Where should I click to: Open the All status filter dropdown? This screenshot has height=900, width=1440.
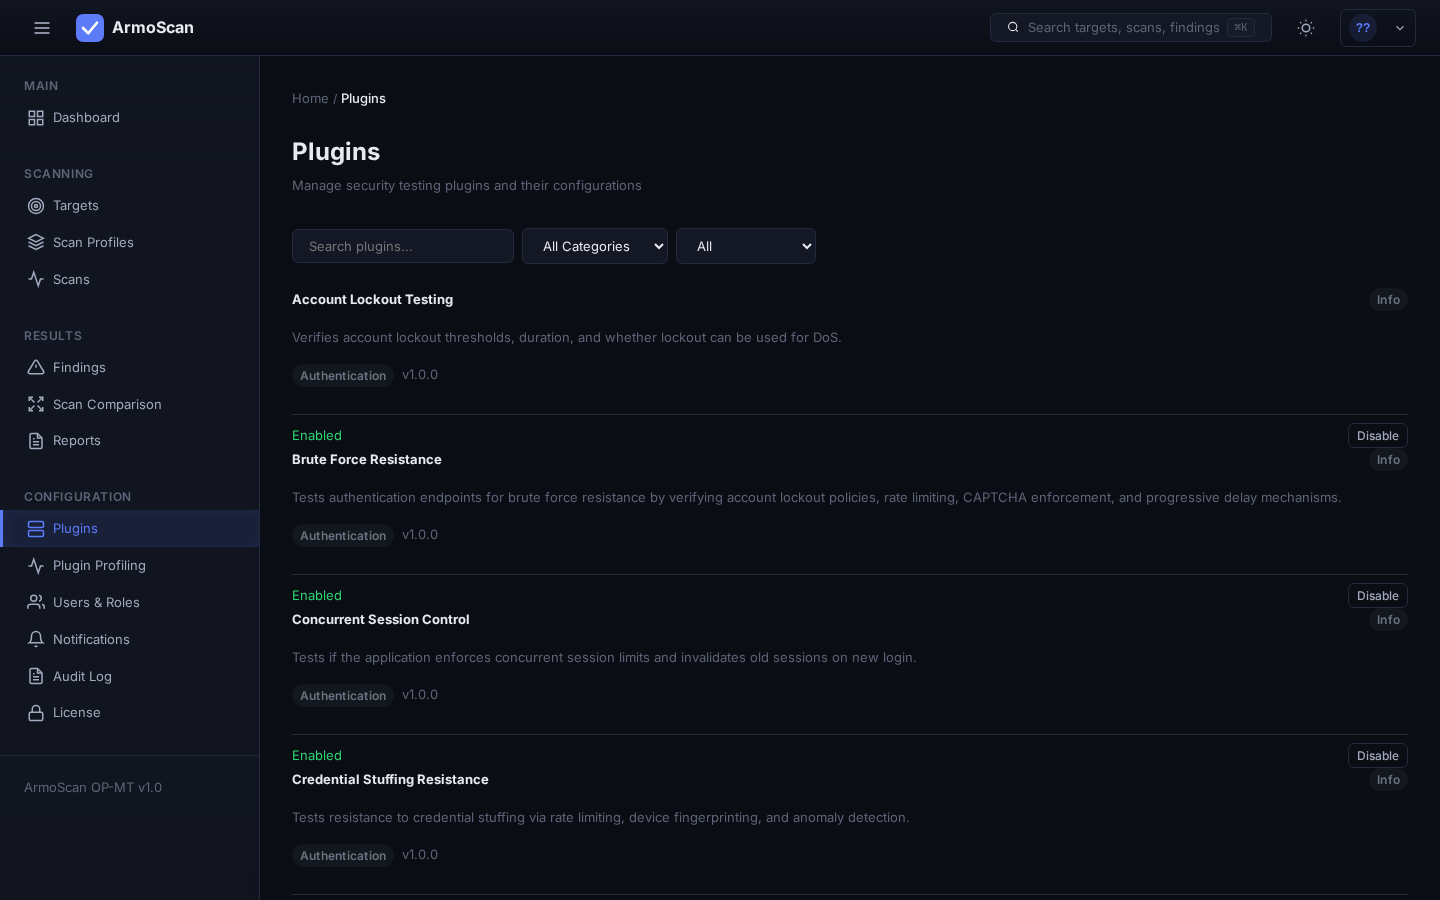[x=746, y=246]
